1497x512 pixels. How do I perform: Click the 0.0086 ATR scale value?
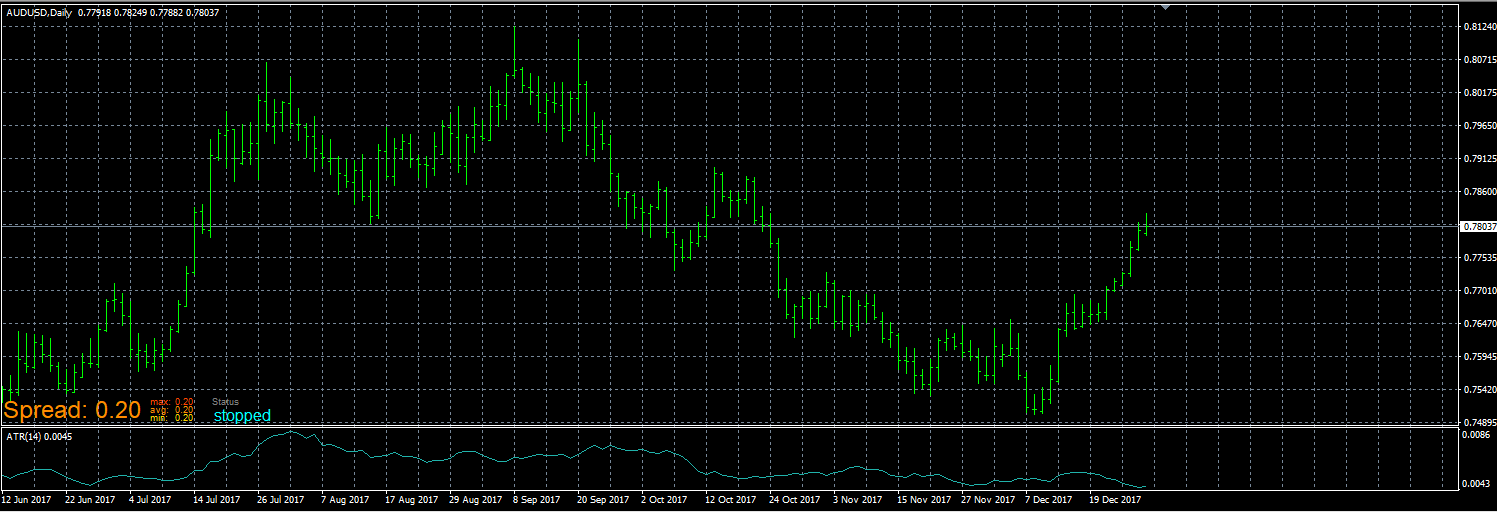[1475, 436]
